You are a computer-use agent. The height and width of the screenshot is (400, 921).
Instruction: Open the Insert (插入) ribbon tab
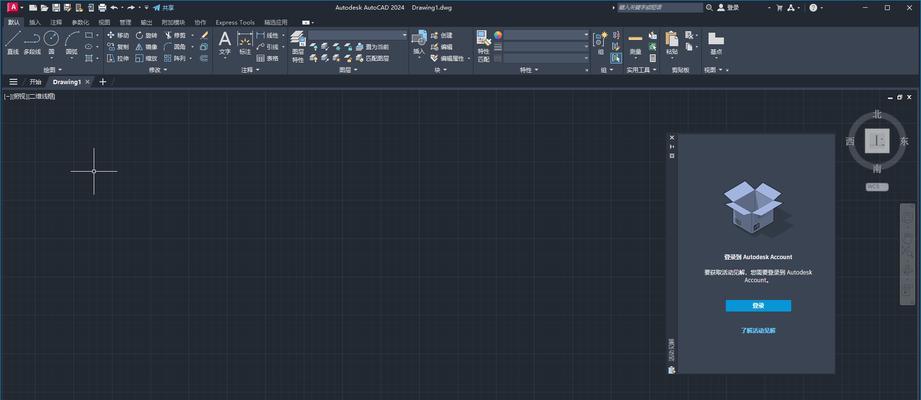[35, 22]
